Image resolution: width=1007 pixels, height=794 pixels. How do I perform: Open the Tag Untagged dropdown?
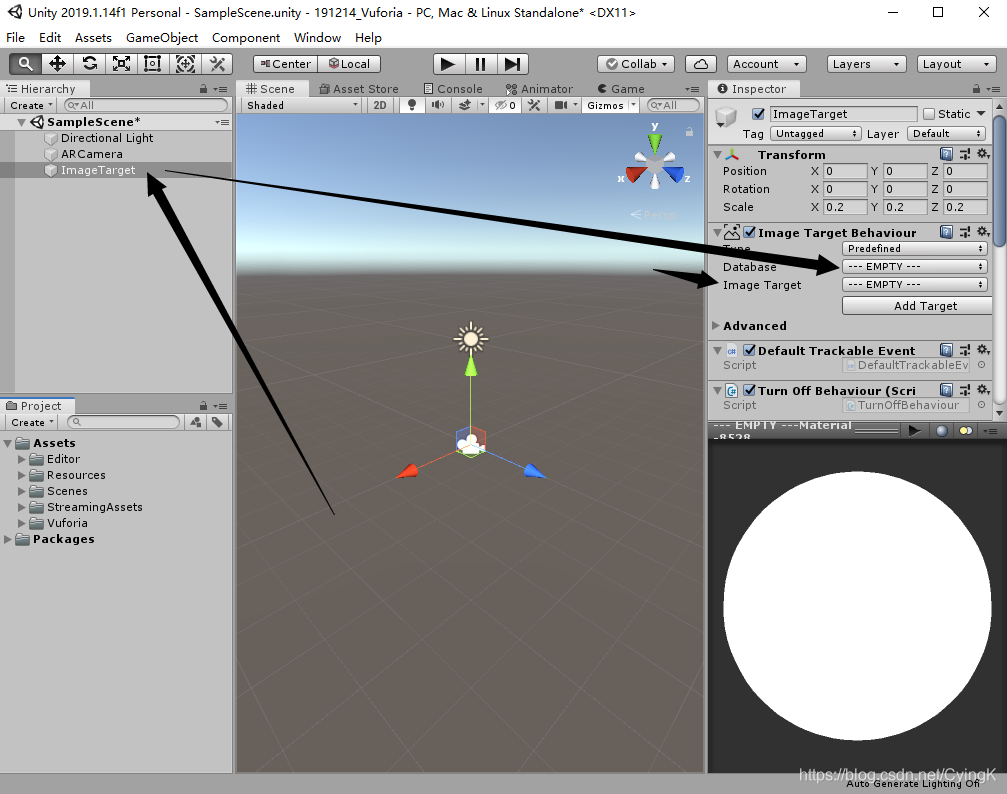[x=816, y=133]
